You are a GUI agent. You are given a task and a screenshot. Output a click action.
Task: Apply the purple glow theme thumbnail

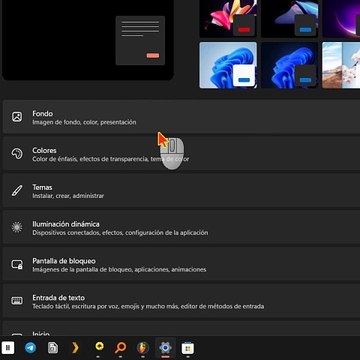pyautogui.click(x=341, y=18)
